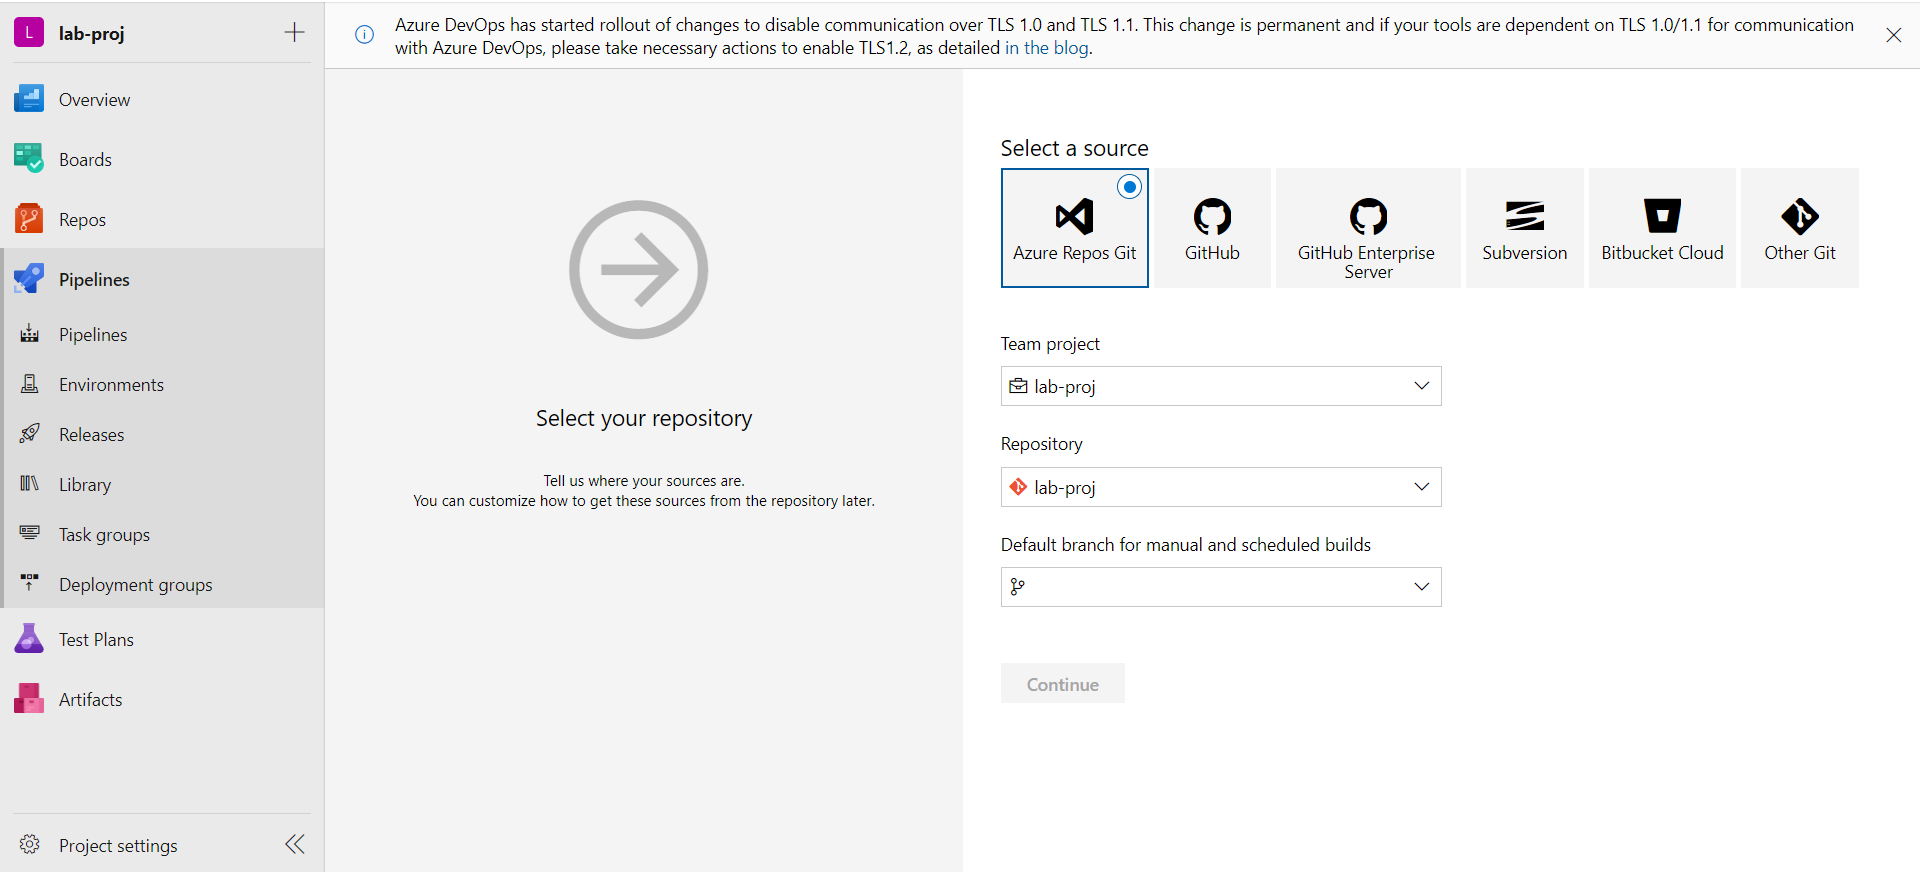This screenshot has width=1920, height=872.
Task: Click the Project settings gear icon
Action: pyautogui.click(x=30, y=845)
